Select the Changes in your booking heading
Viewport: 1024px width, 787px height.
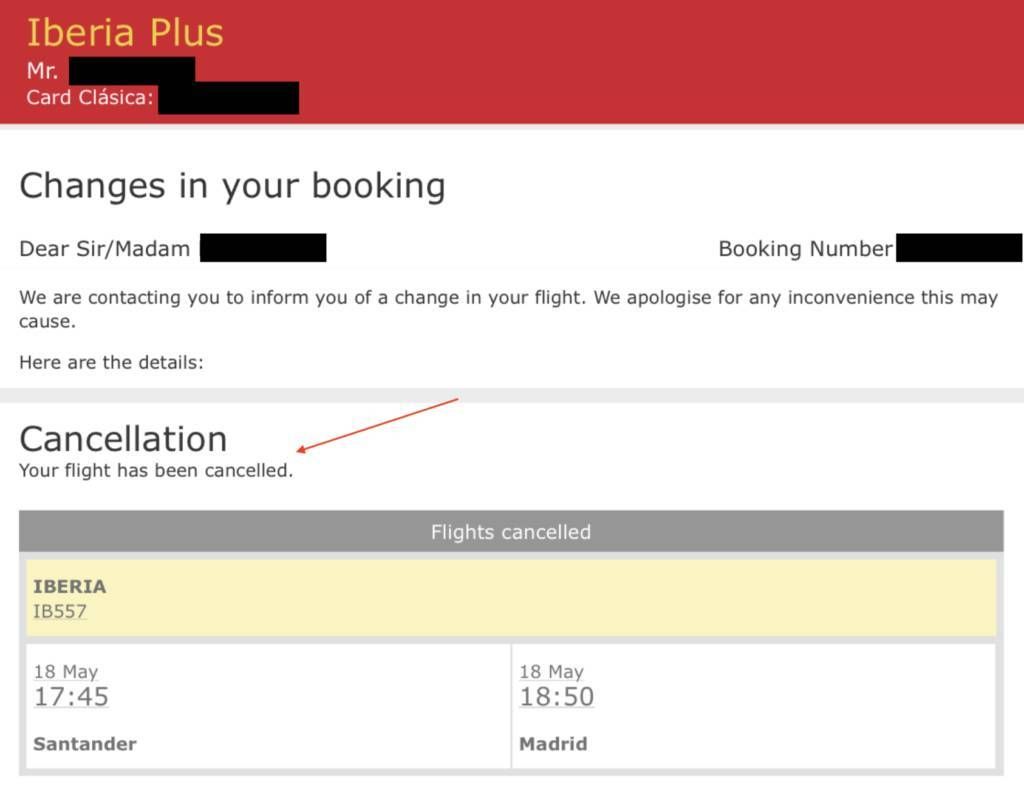pyautogui.click(x=232, y=186)
